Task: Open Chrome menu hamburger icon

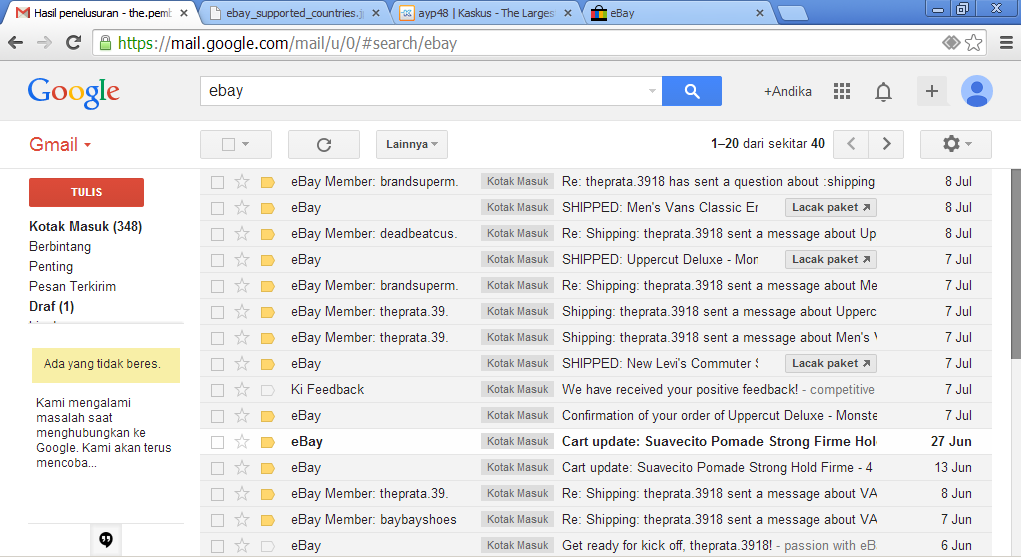Action: pos(1006,43)
